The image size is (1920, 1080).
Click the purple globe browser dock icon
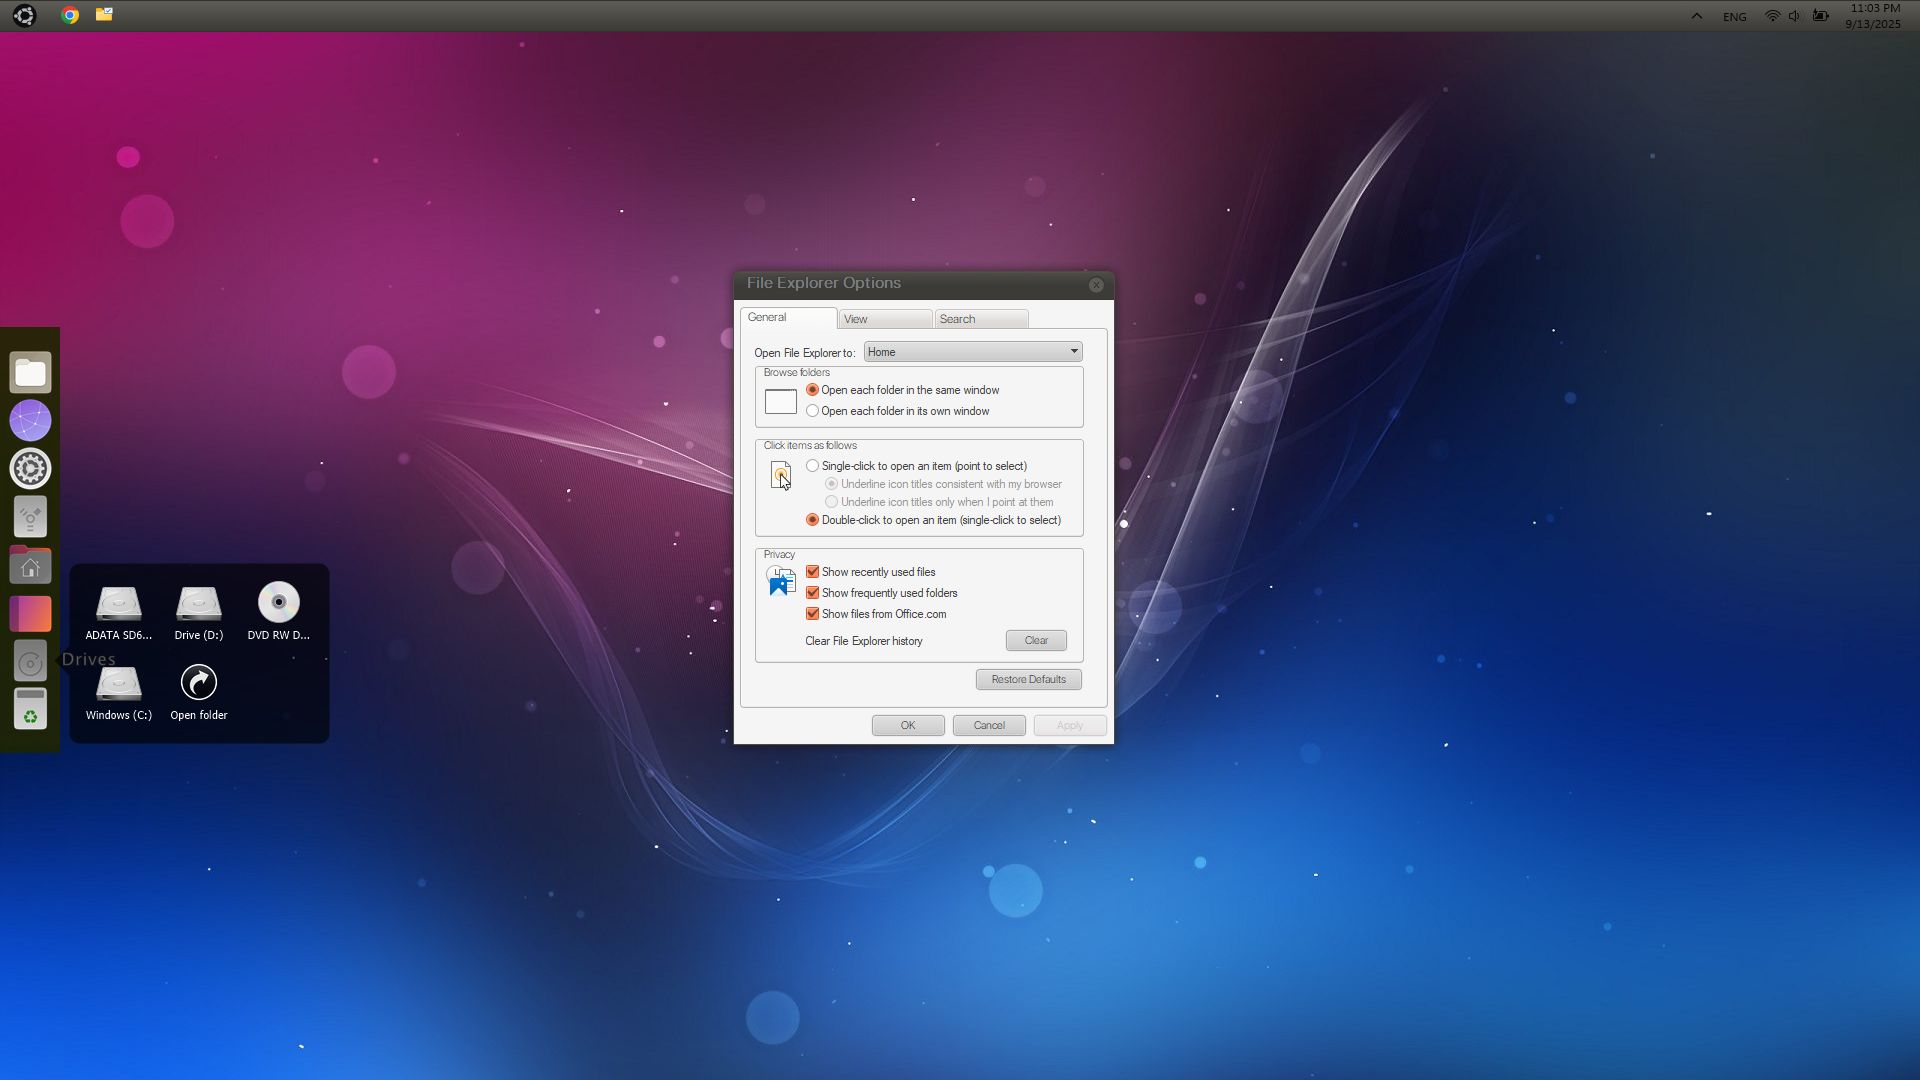[30, 420]
